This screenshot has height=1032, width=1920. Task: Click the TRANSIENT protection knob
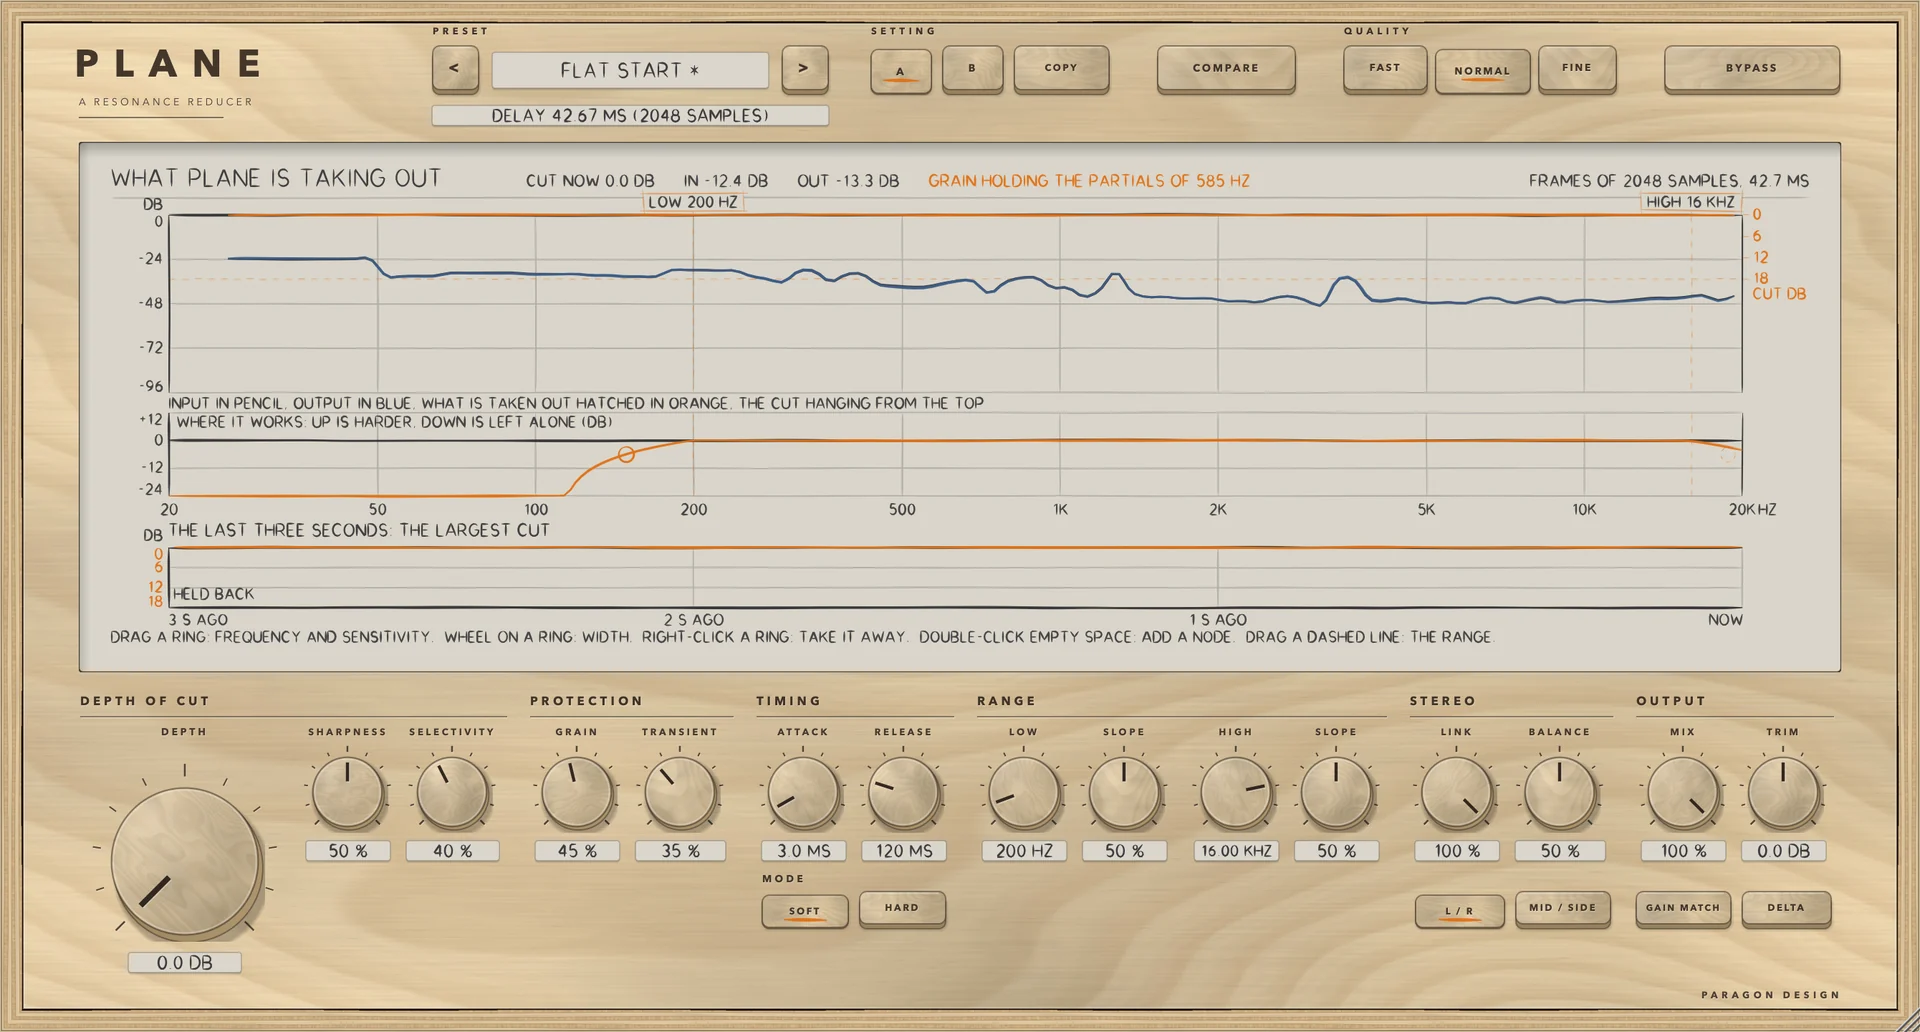680,793
